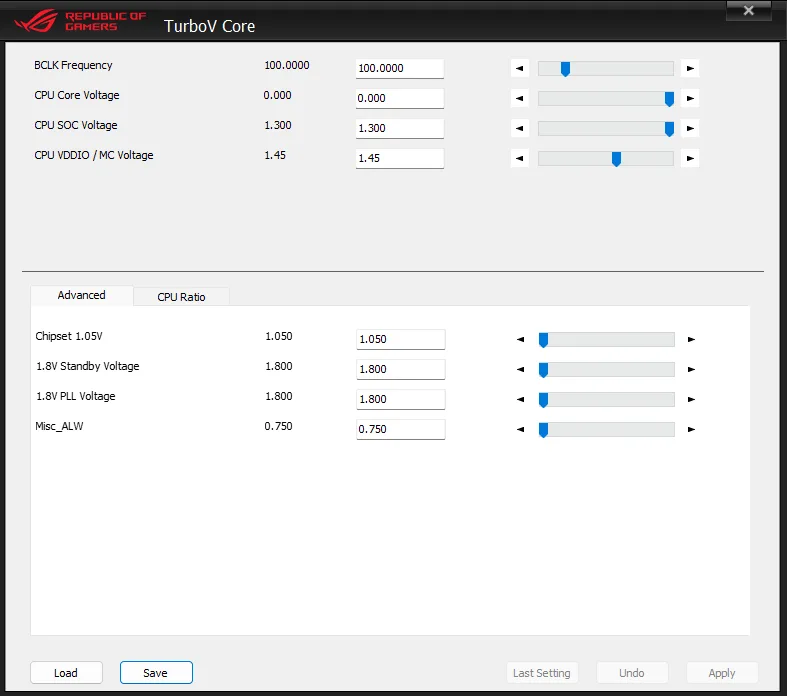Apply the voltage settings
The height and width of the screenshot is (696, 787).
coord(722,672)
